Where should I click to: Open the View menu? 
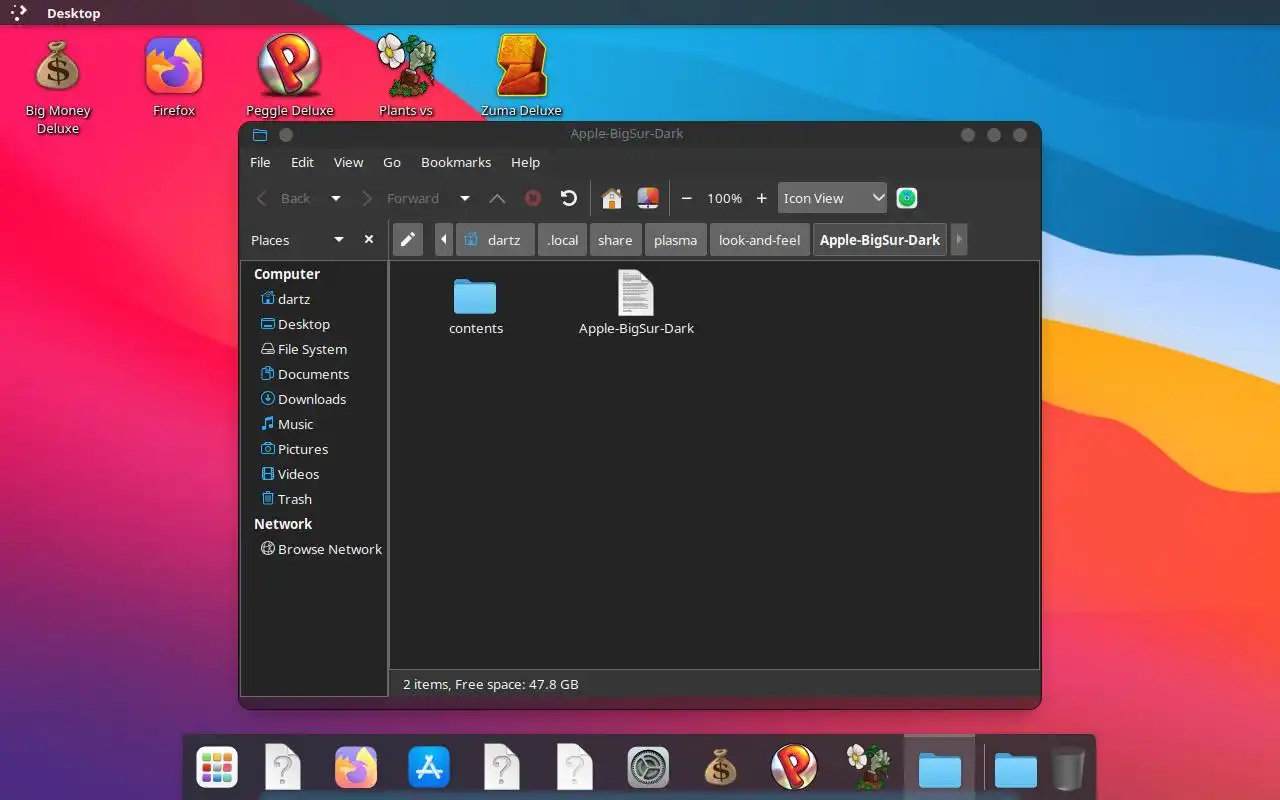pyautogui.click(x=348, y=162)
